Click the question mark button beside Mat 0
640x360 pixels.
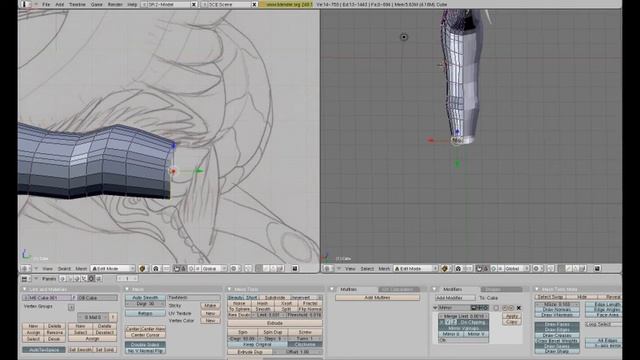coord(113,317)
